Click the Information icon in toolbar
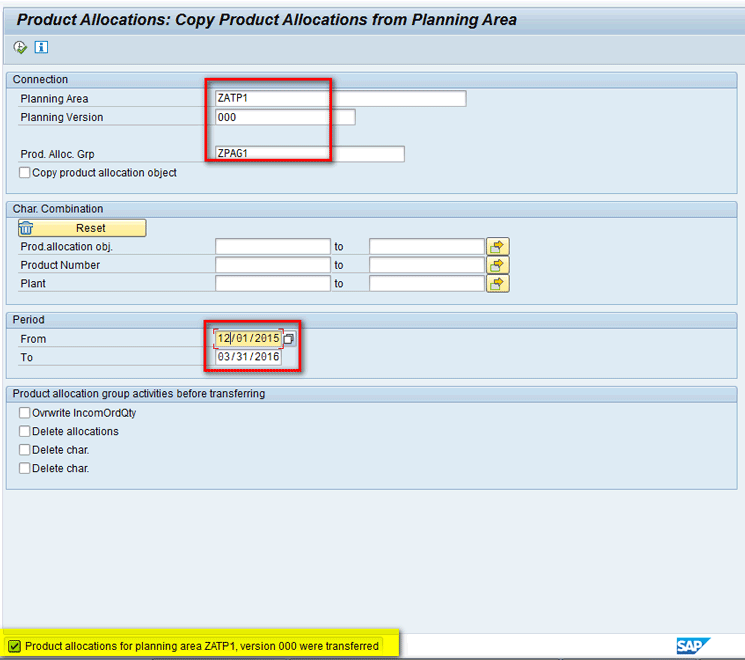 pos(41,47)
